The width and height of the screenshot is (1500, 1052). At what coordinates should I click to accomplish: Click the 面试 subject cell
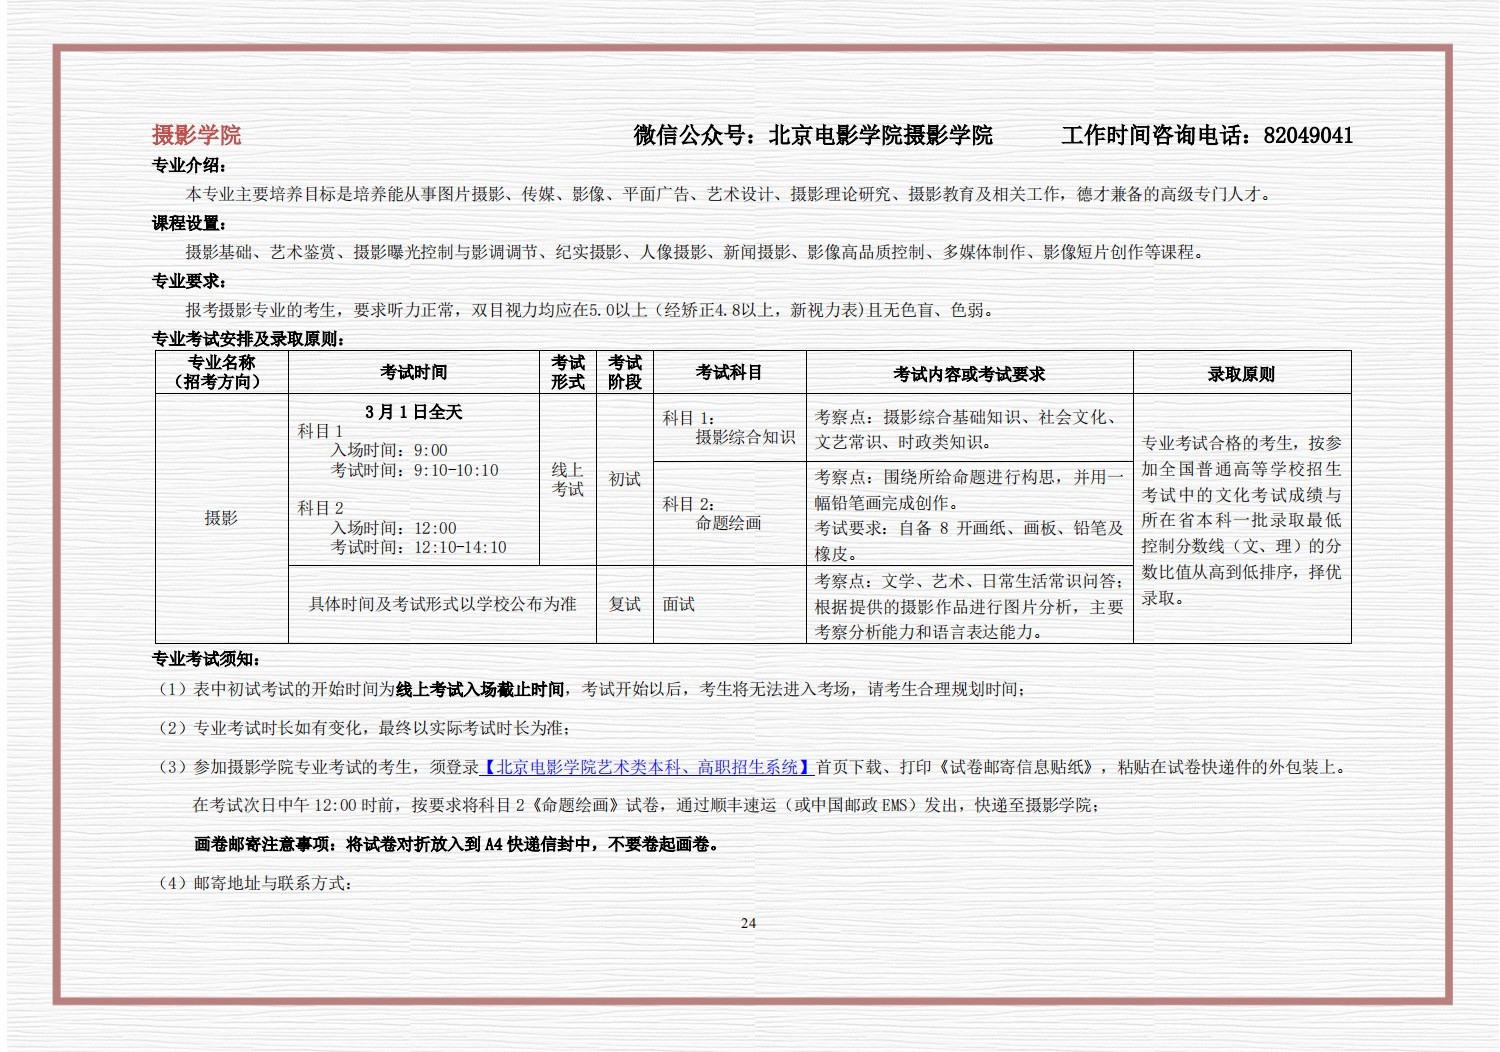point(678,604)
